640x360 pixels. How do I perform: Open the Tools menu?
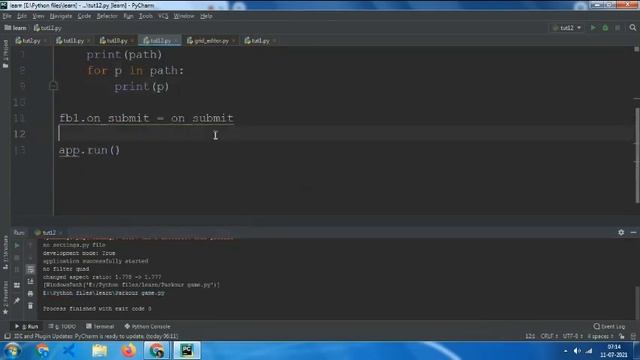coord(145,16)
